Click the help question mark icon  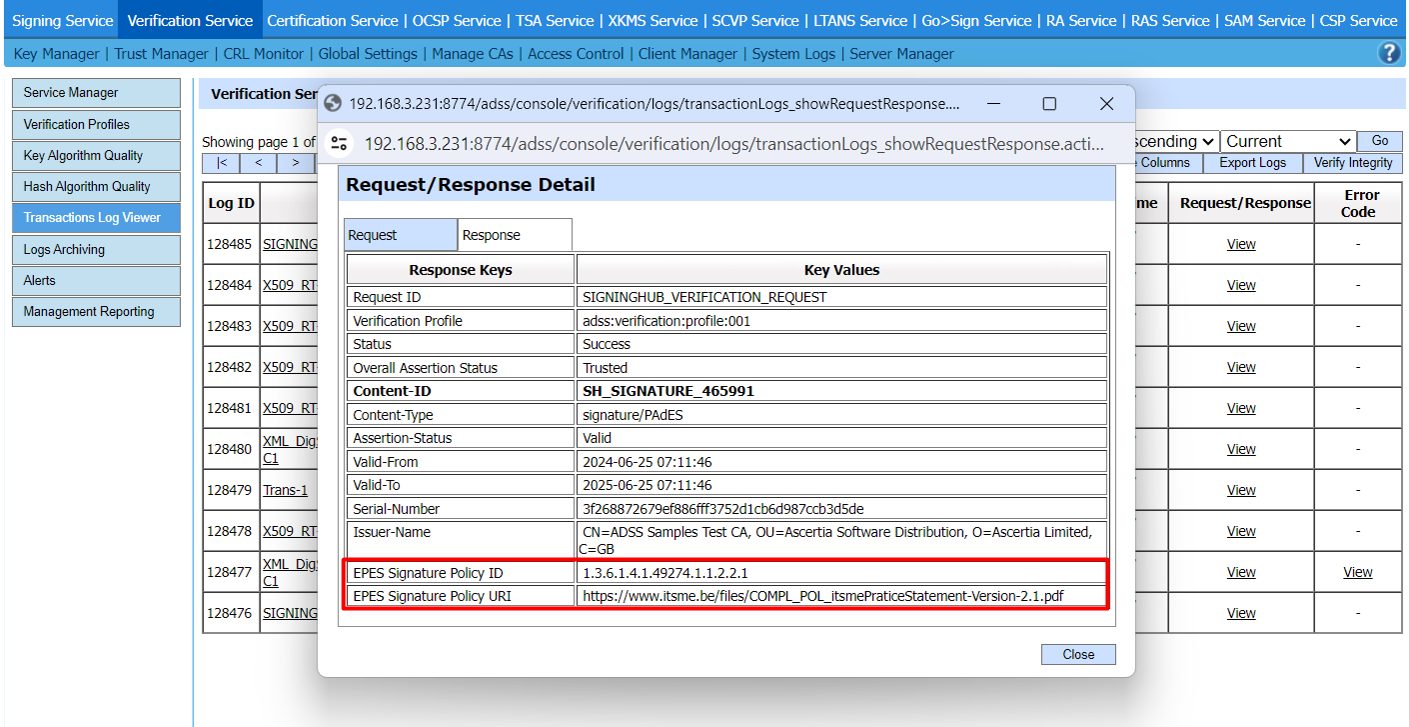[1389, 54]
